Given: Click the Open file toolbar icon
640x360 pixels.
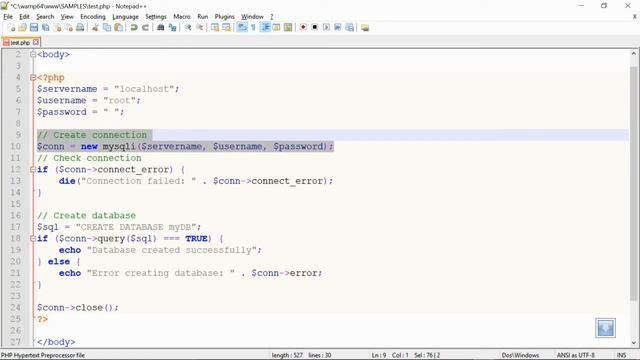Looking at the screenshot, I should coord(22,28).
